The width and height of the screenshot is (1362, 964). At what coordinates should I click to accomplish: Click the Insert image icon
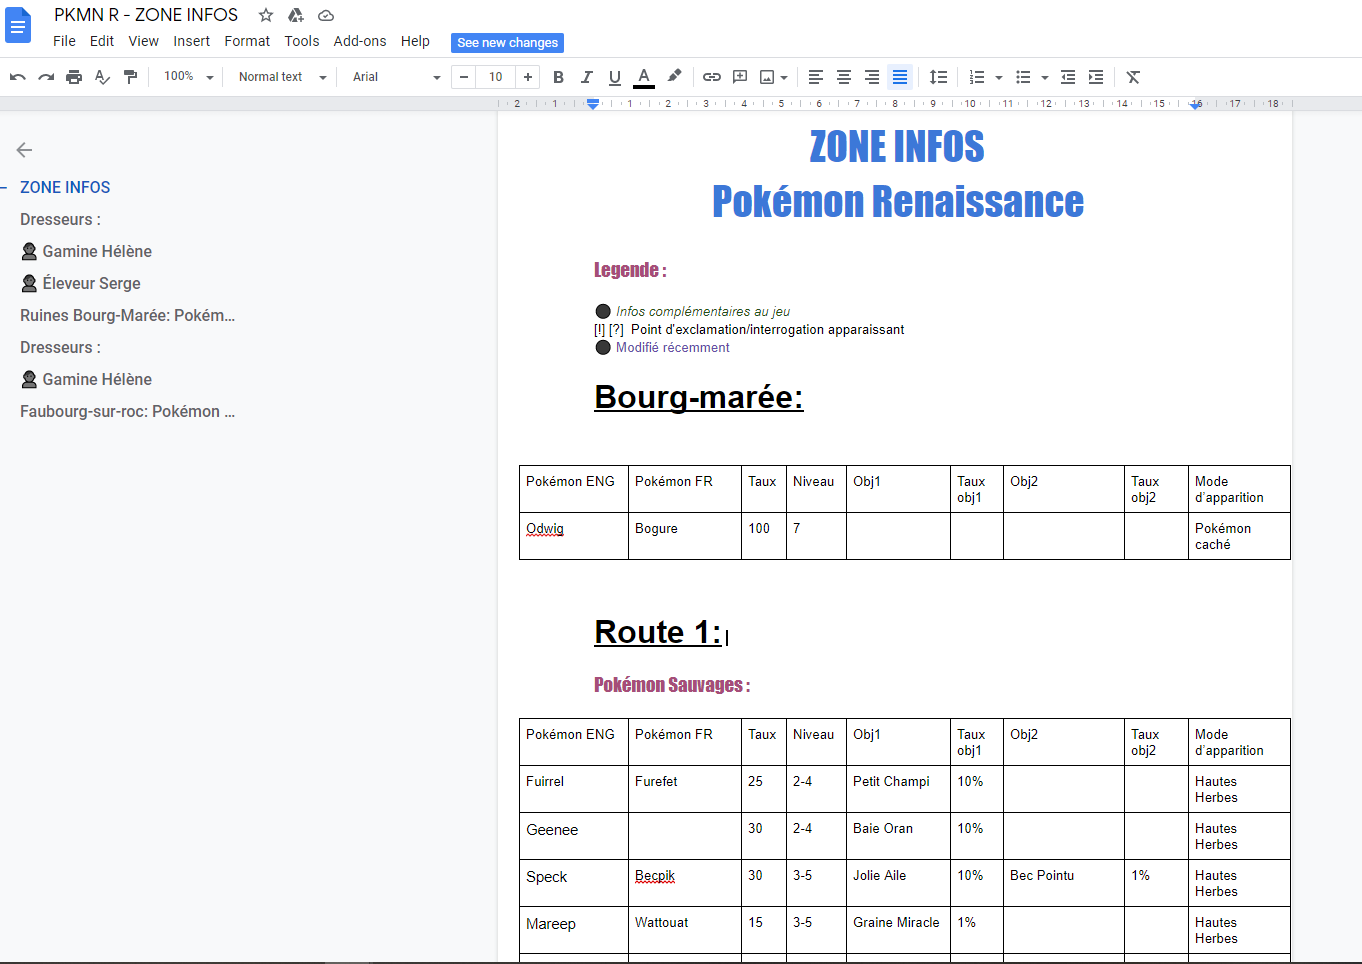click(x=767, y=77)
